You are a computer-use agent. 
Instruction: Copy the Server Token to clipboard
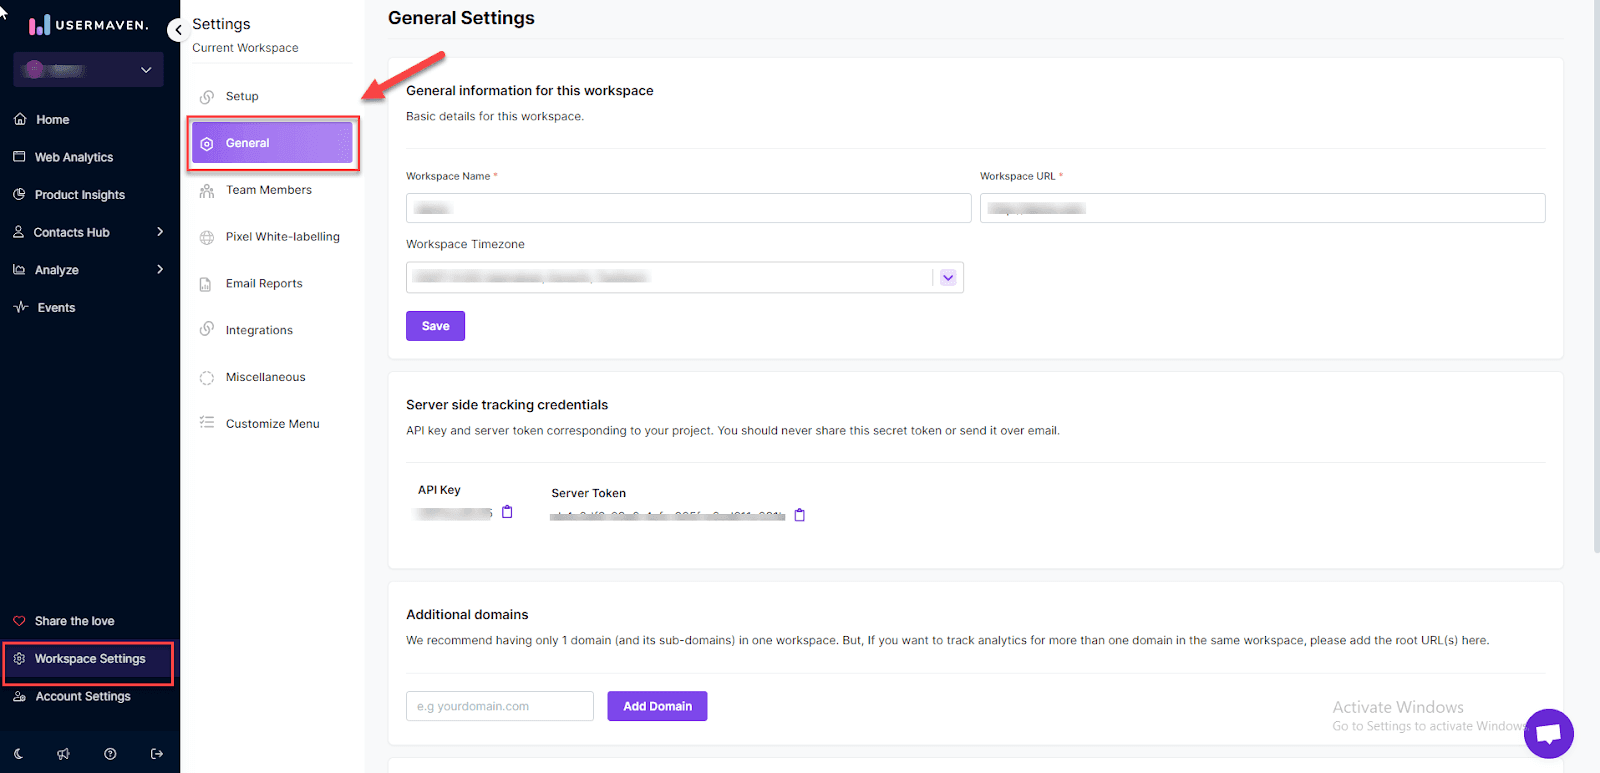click(x=799, y=515)
